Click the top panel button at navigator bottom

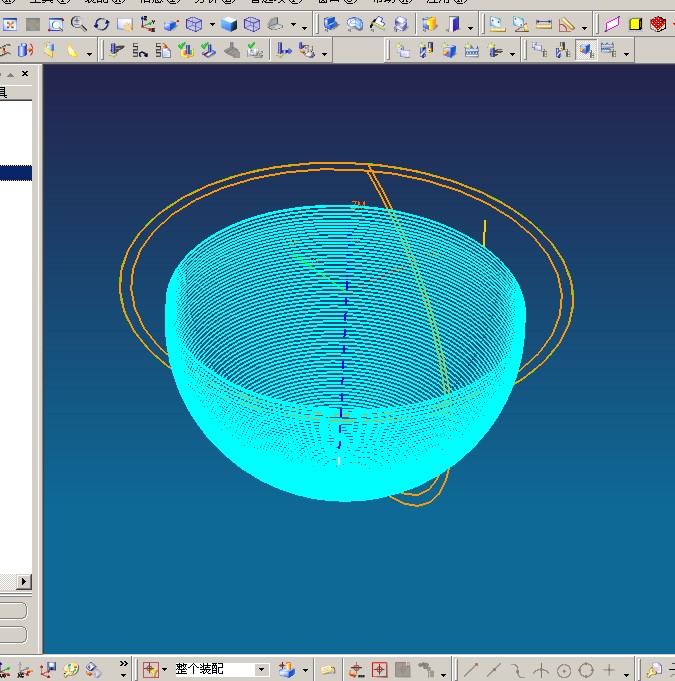[13, 611]
